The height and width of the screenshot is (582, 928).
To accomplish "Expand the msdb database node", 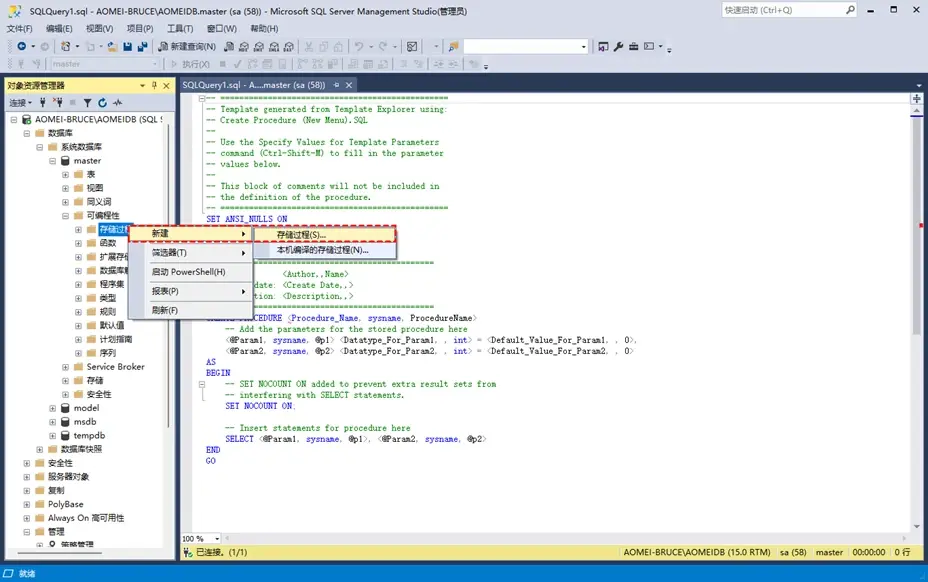I will (53, 422).
